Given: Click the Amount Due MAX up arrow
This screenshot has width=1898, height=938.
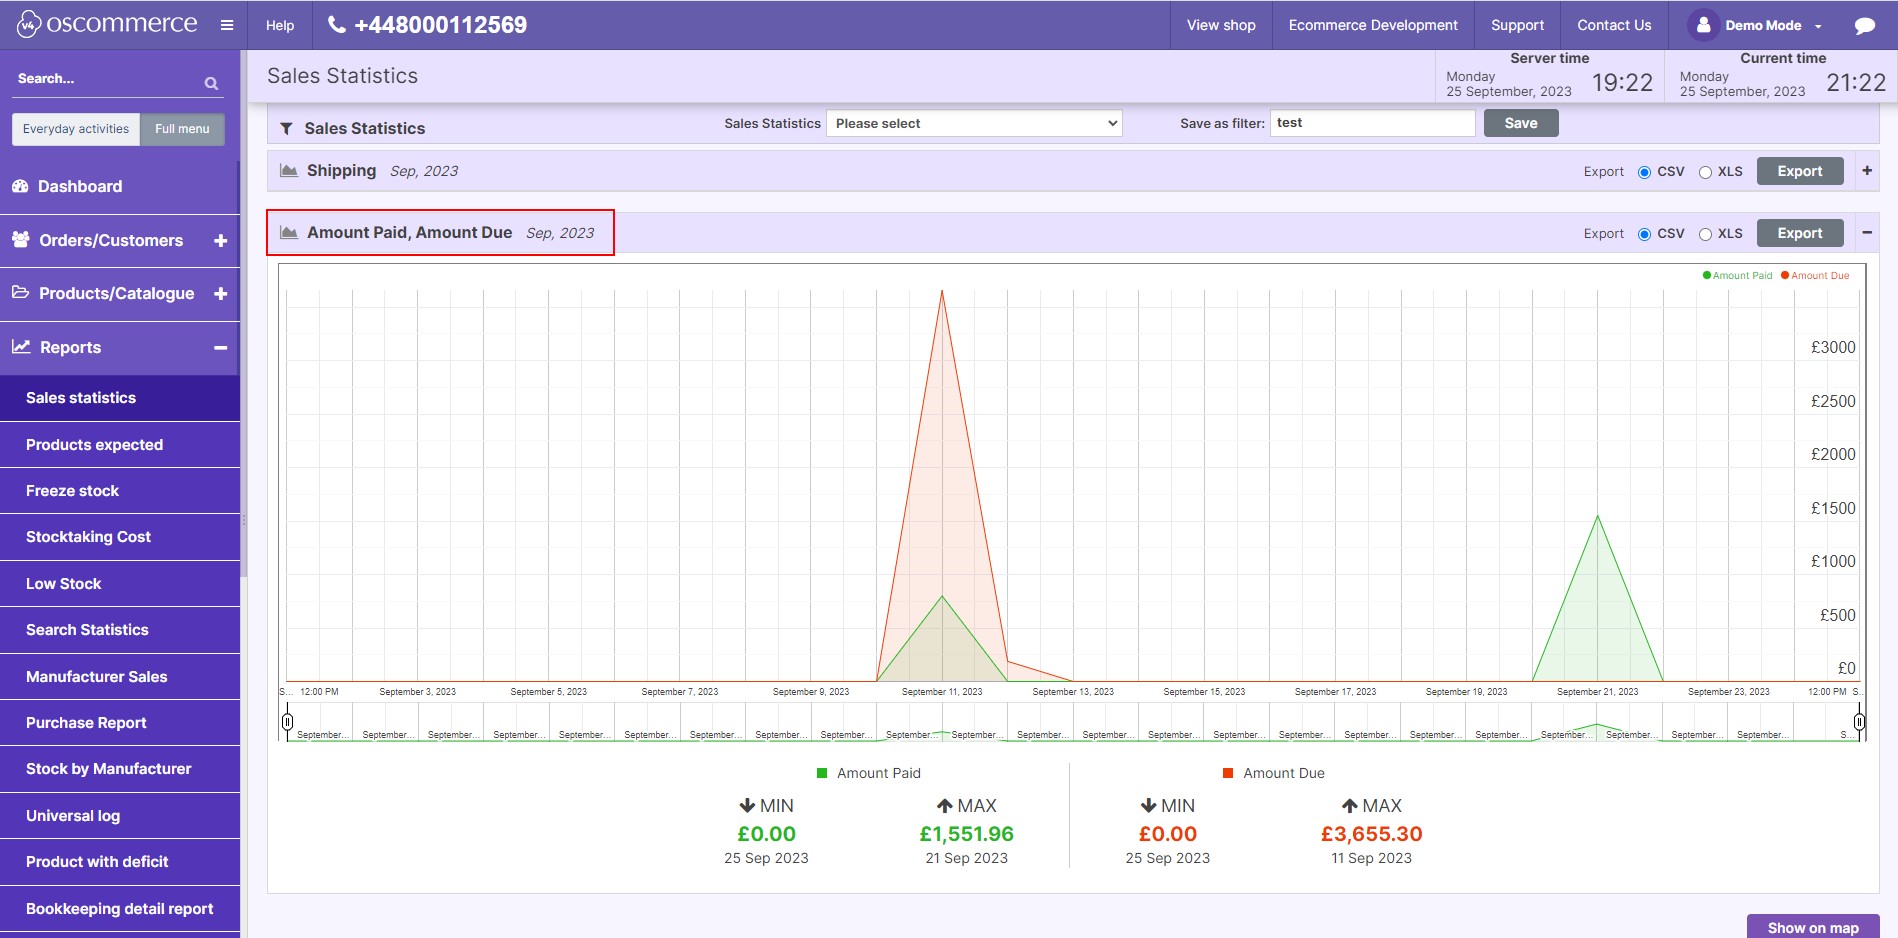Looking at the screenshot, I should (1349, 806).
